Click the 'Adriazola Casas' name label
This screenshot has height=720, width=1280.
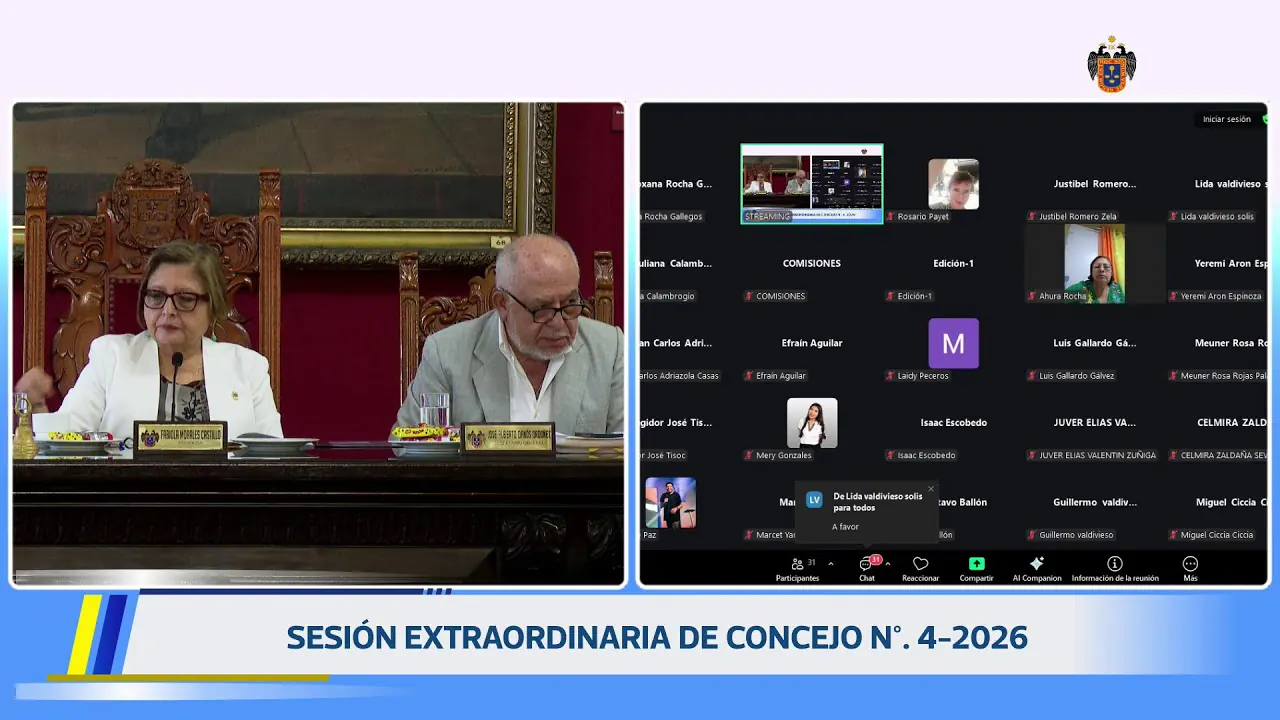point(680,376)
